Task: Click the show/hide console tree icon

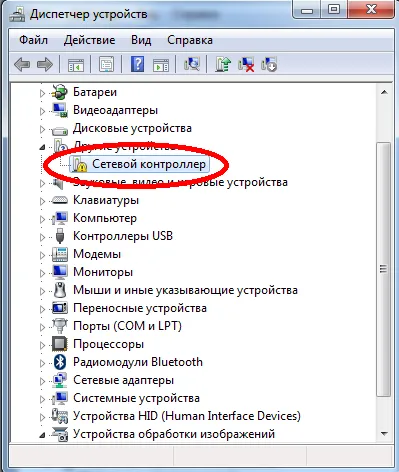Action: [x=76, y=64]
